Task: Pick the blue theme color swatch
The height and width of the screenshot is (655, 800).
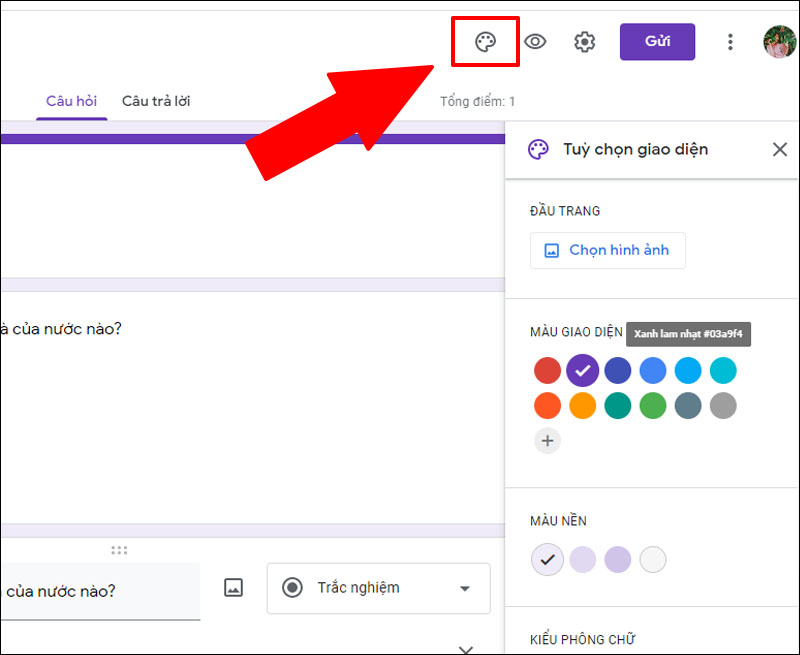Action: tap(653, 370)
